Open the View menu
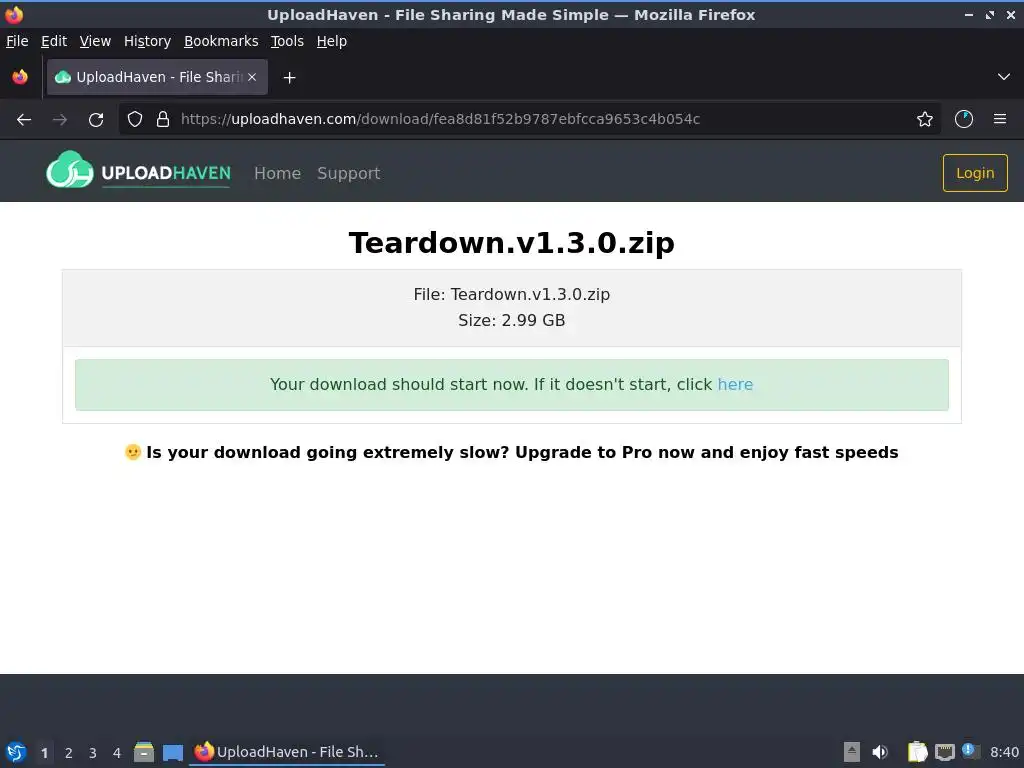This screenshot has height=768, width=1024. [x=95, y=41]
